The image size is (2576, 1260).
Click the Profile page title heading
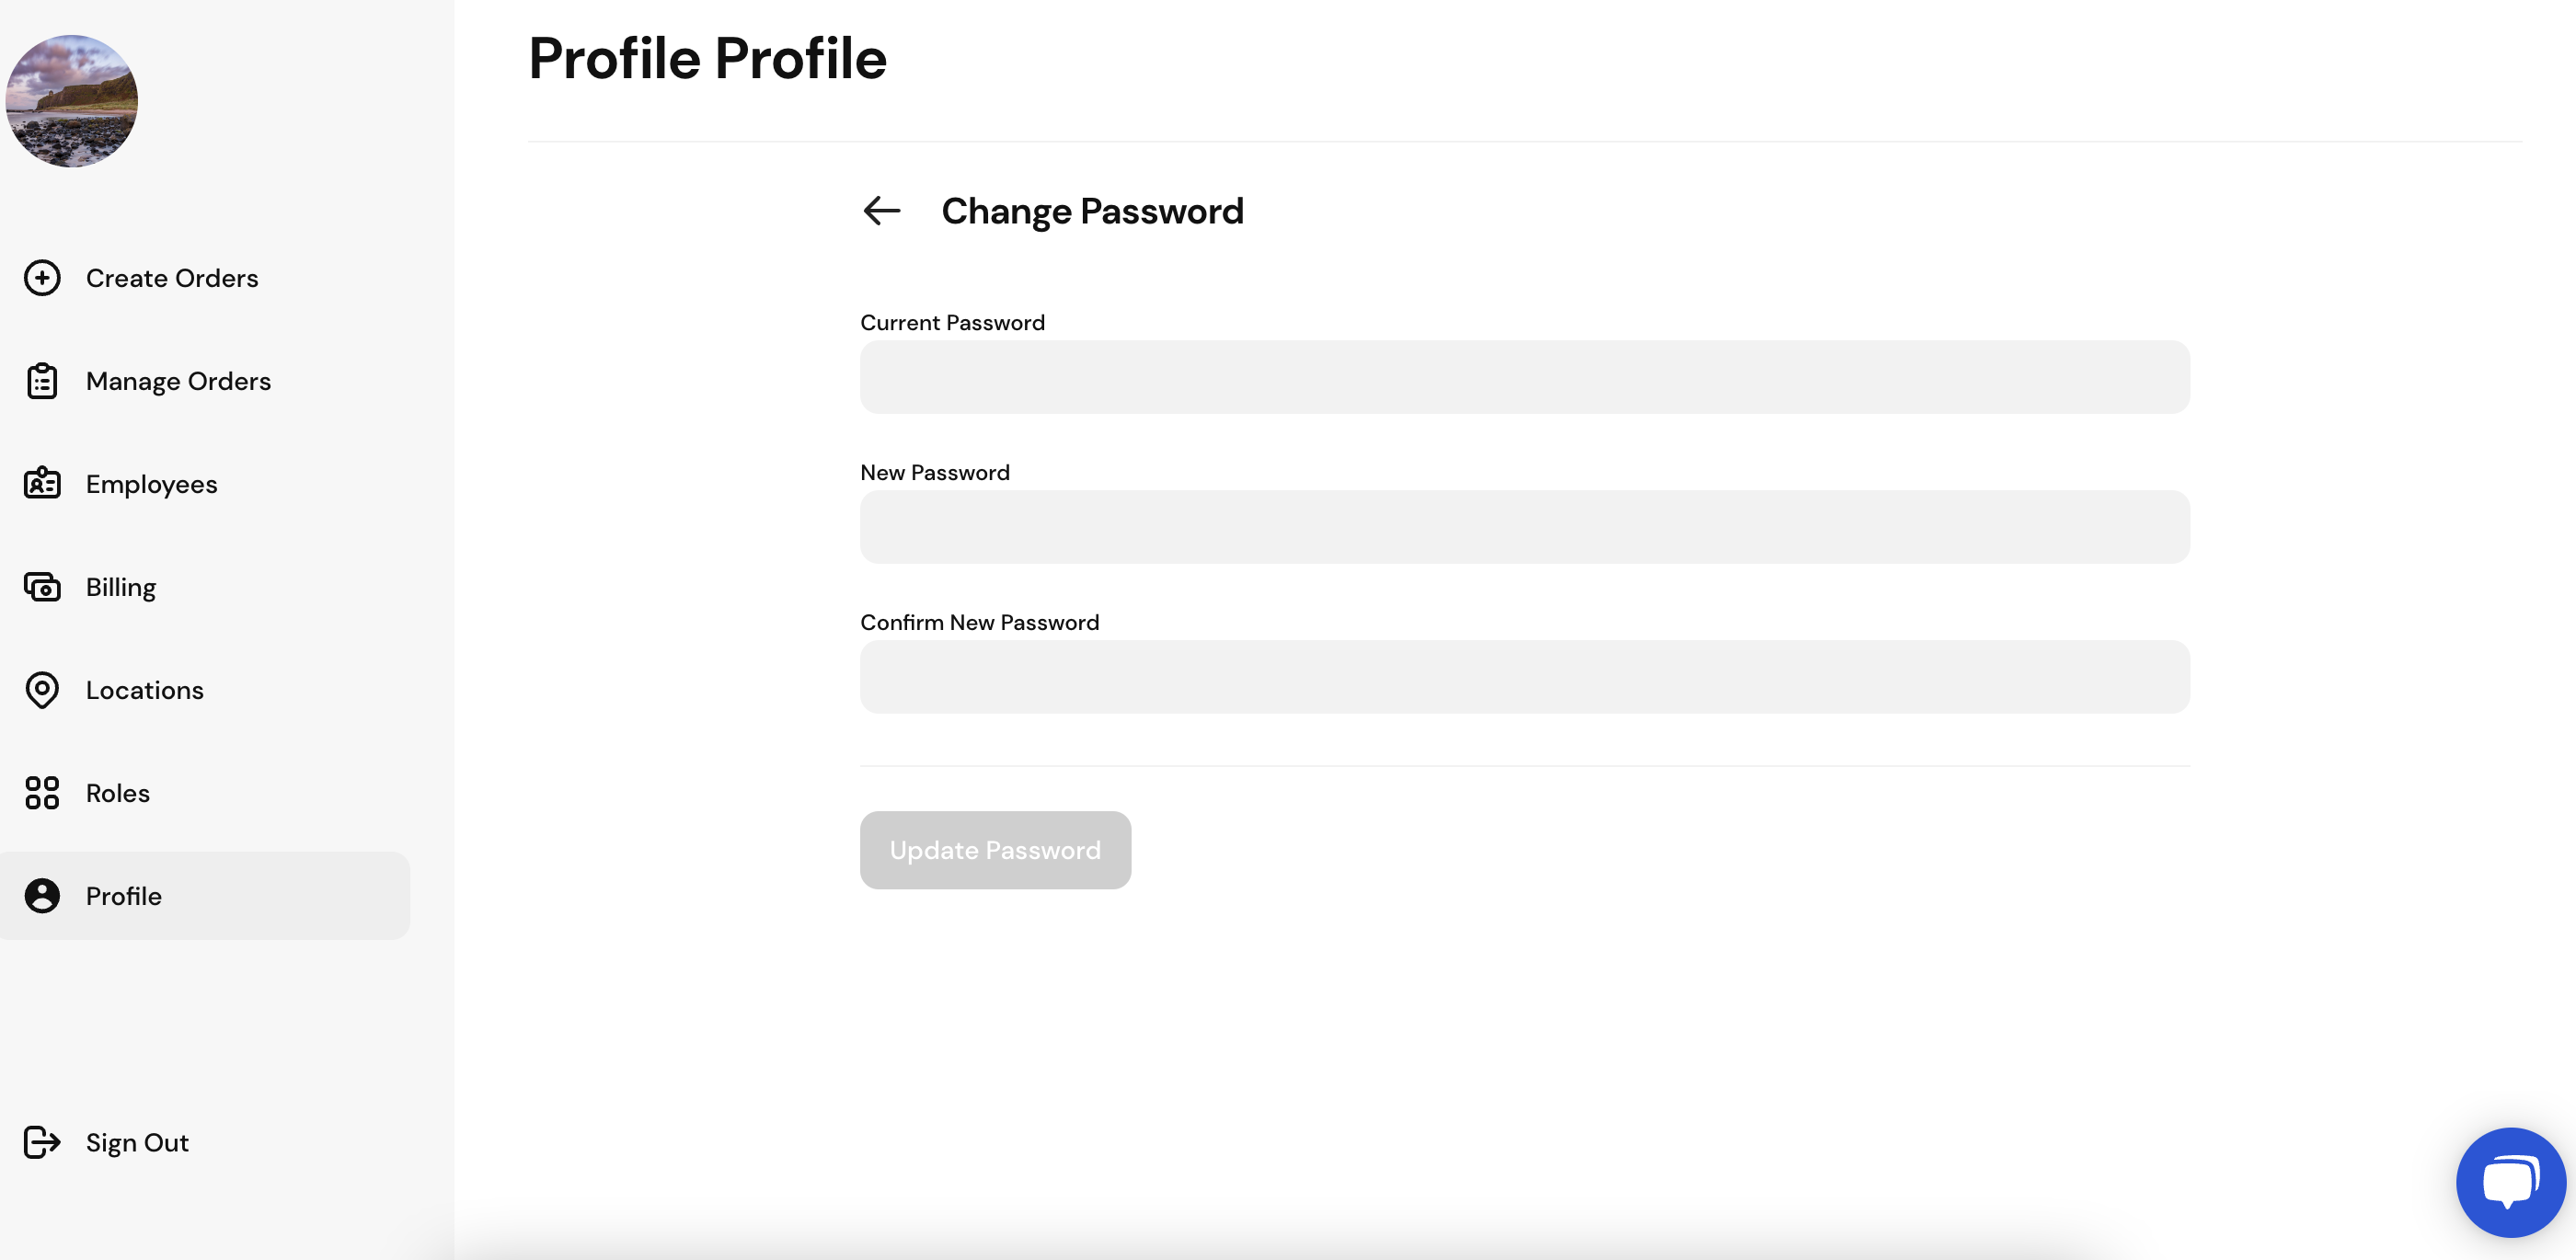pyautogui.click(x=707, y=58)
